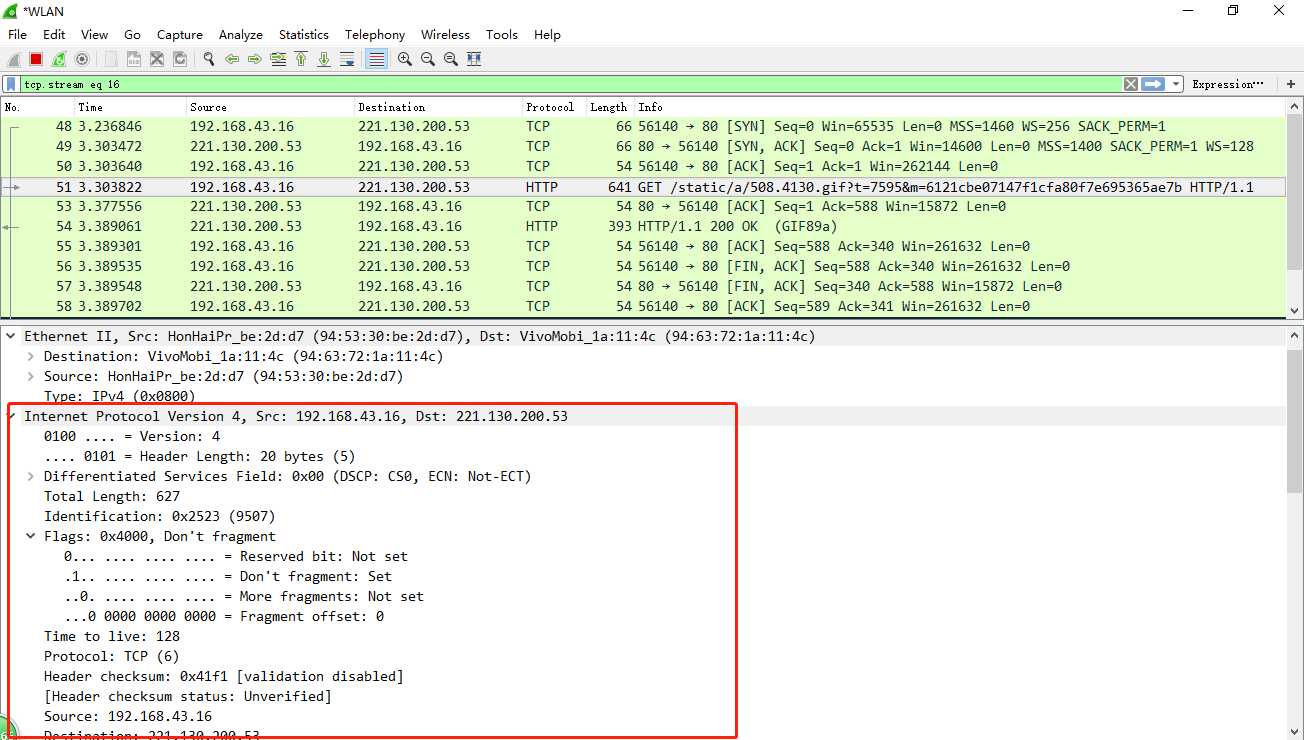Expand the Ethernet Source HonHaiPr node
1304x740 pixels.
tap(31, 376)
